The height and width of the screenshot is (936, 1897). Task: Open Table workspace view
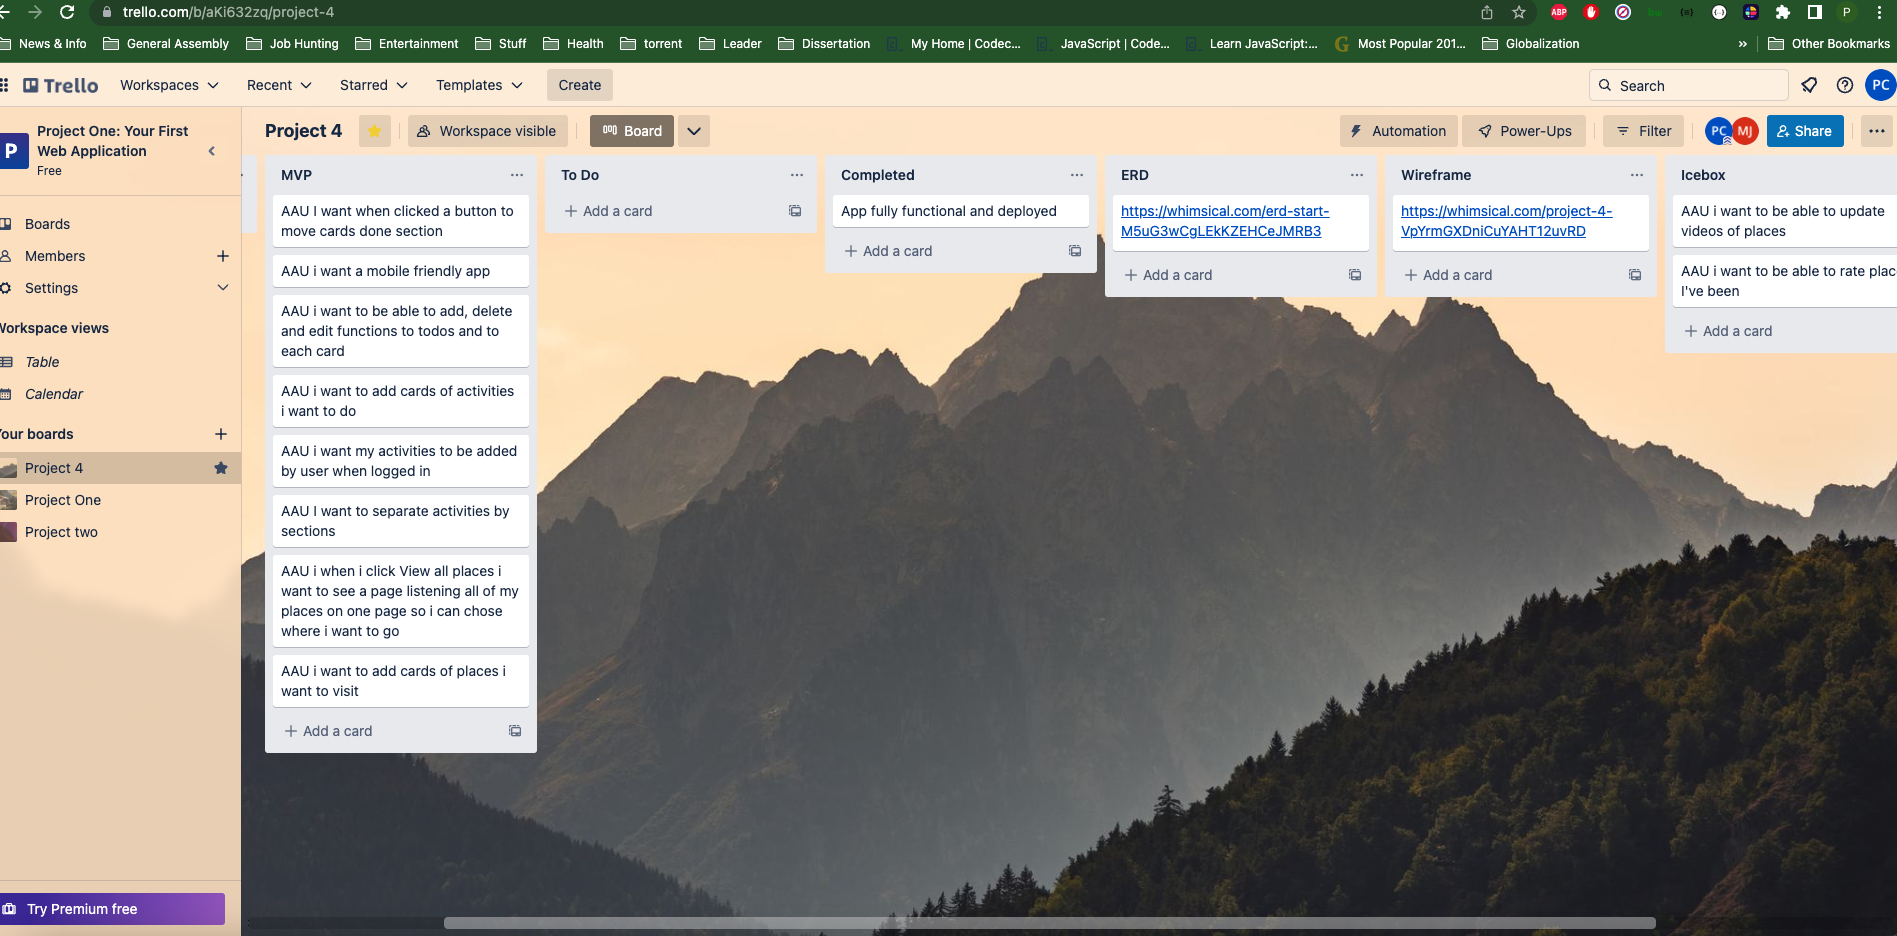(x=42, y=362)
